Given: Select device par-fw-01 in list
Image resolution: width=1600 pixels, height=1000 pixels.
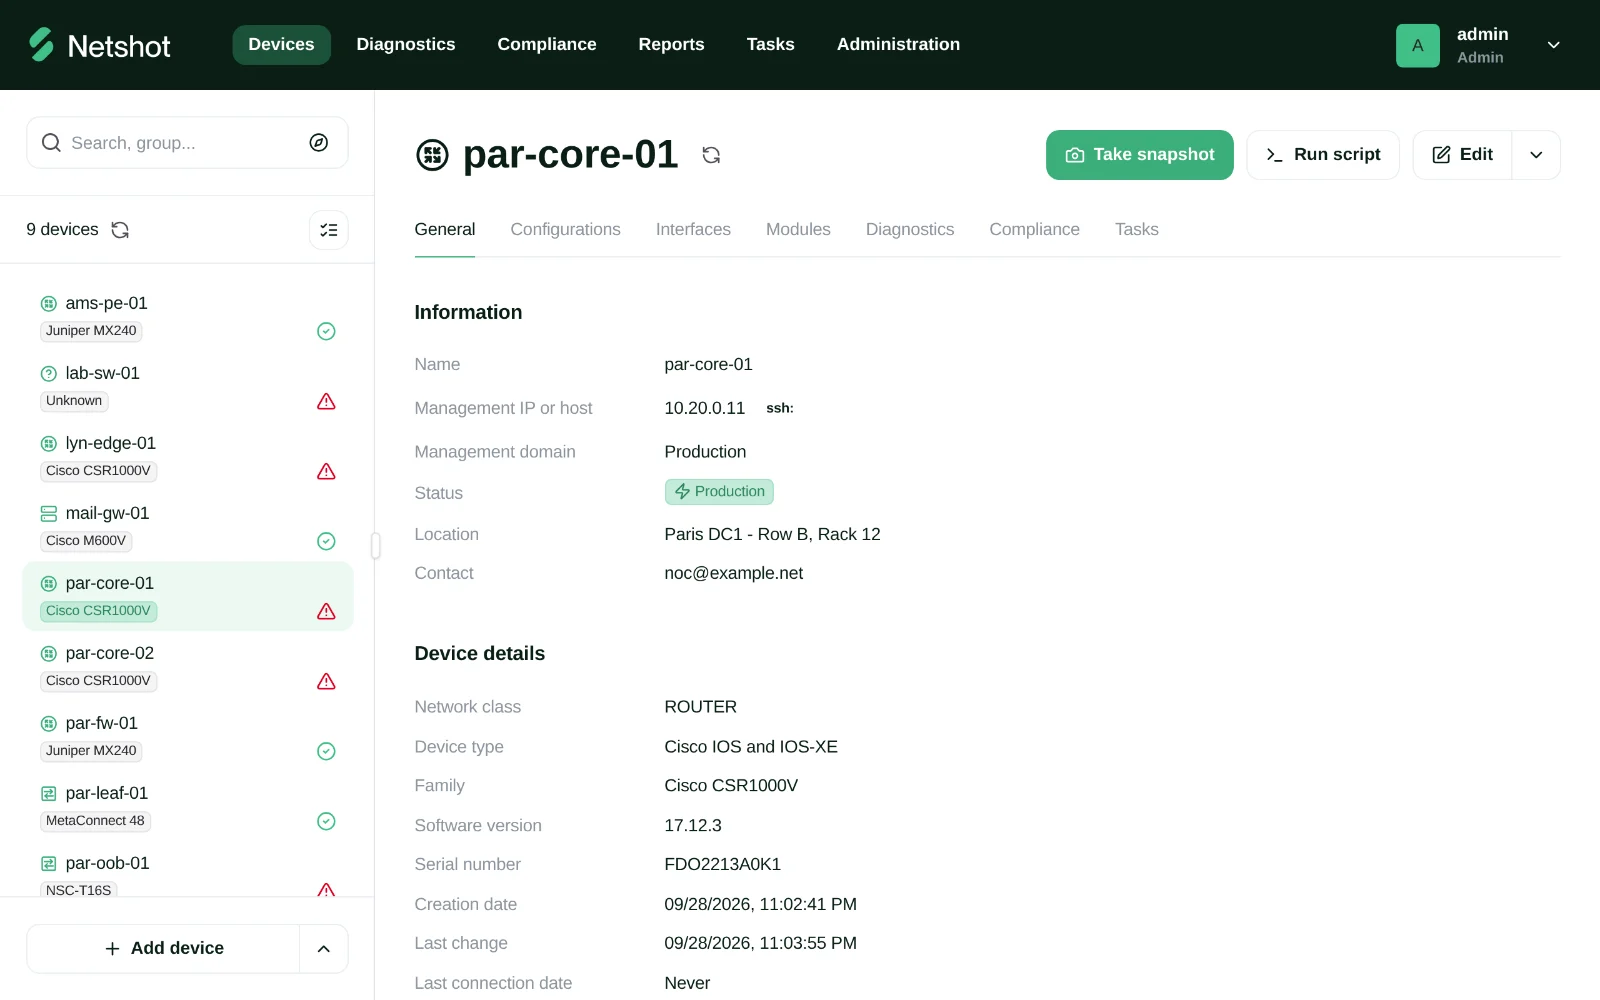Looking at the screenshot, I should (188, 736).
